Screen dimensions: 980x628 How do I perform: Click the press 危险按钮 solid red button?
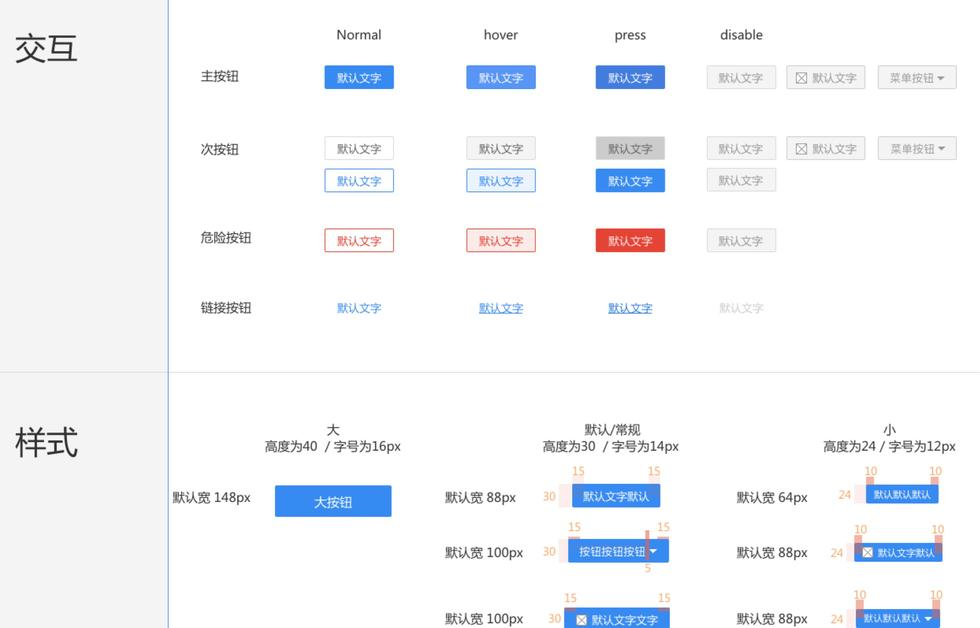(x=630, y=241)
